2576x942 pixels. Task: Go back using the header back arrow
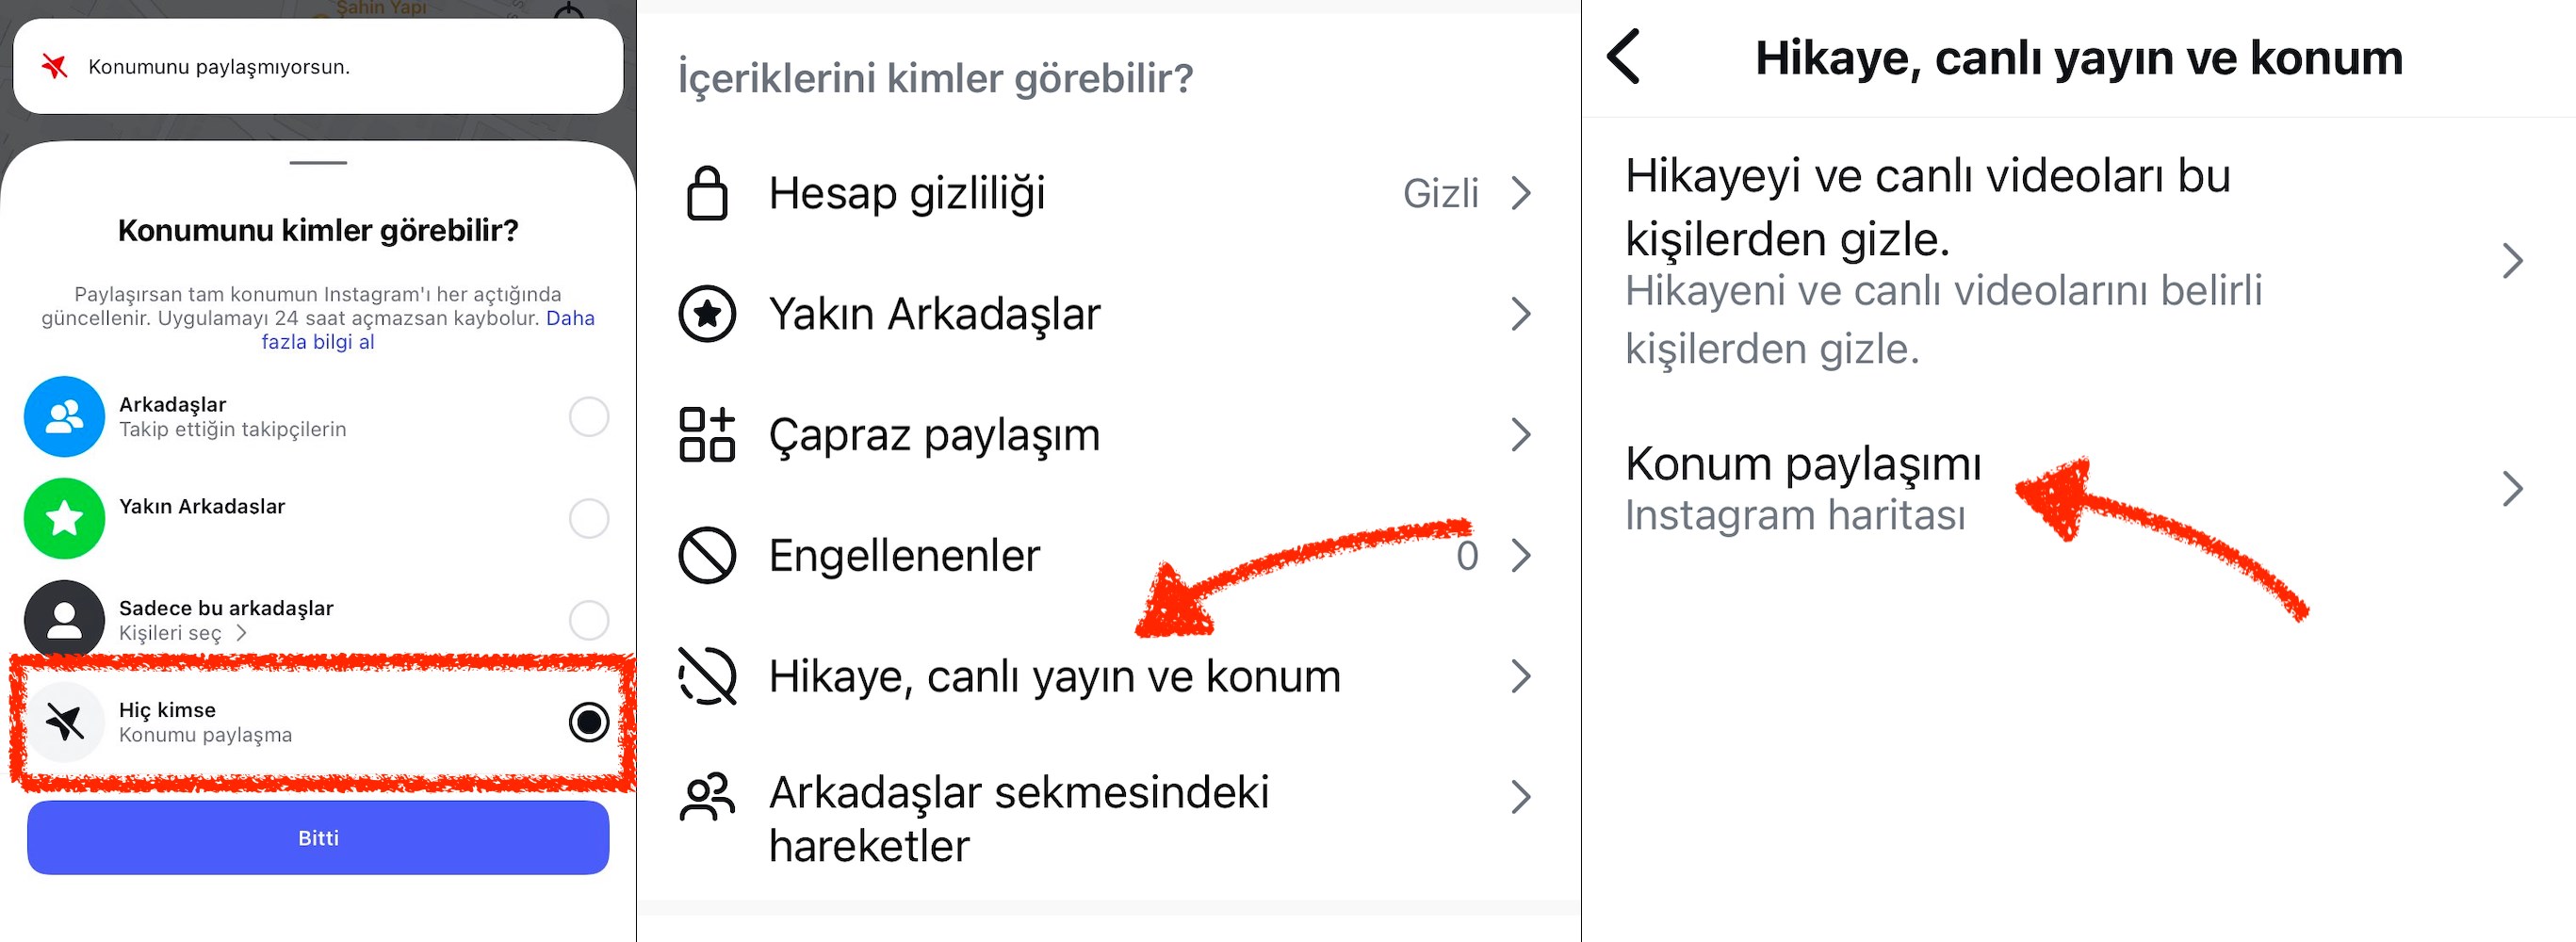coord(1625,57)
